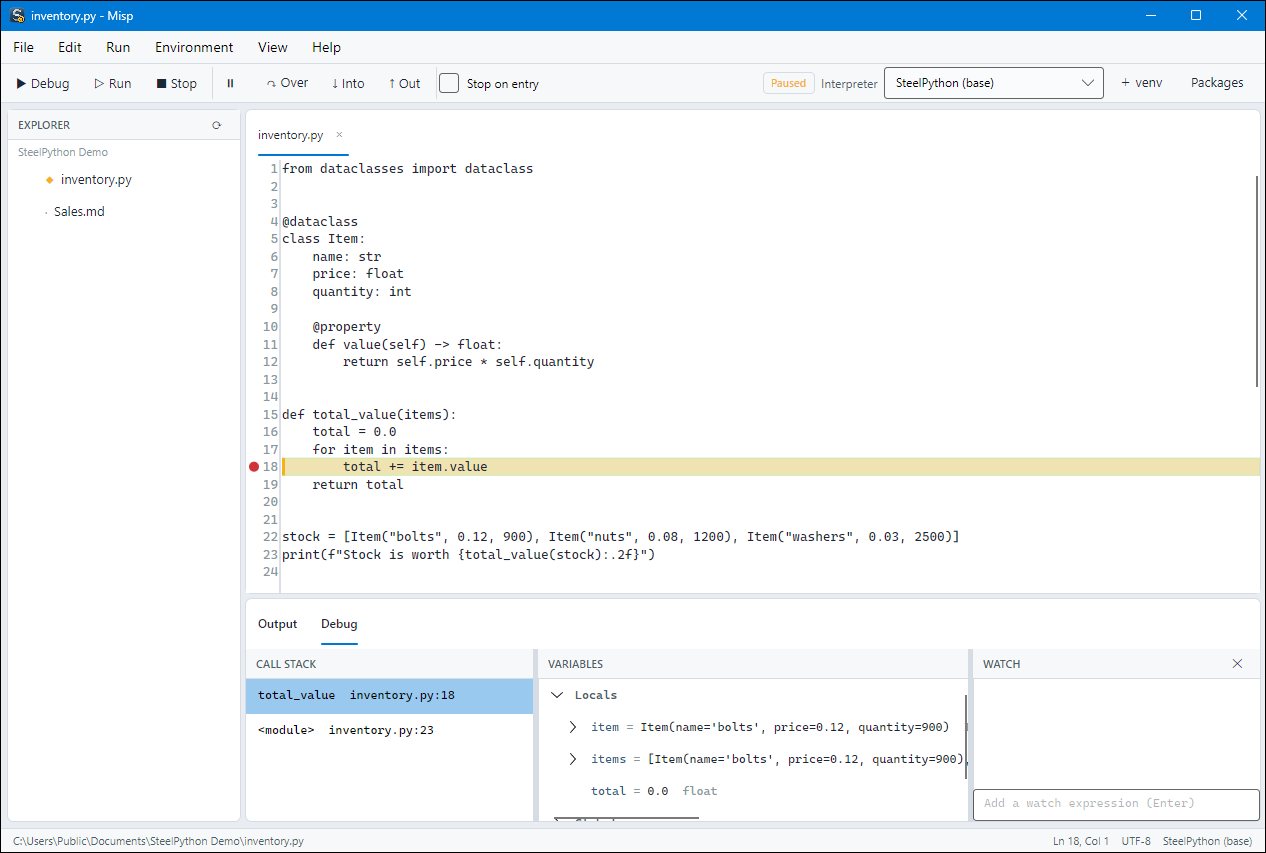Open the View menu
Viewport: 1266px width, 853px height.
(272, 47)
